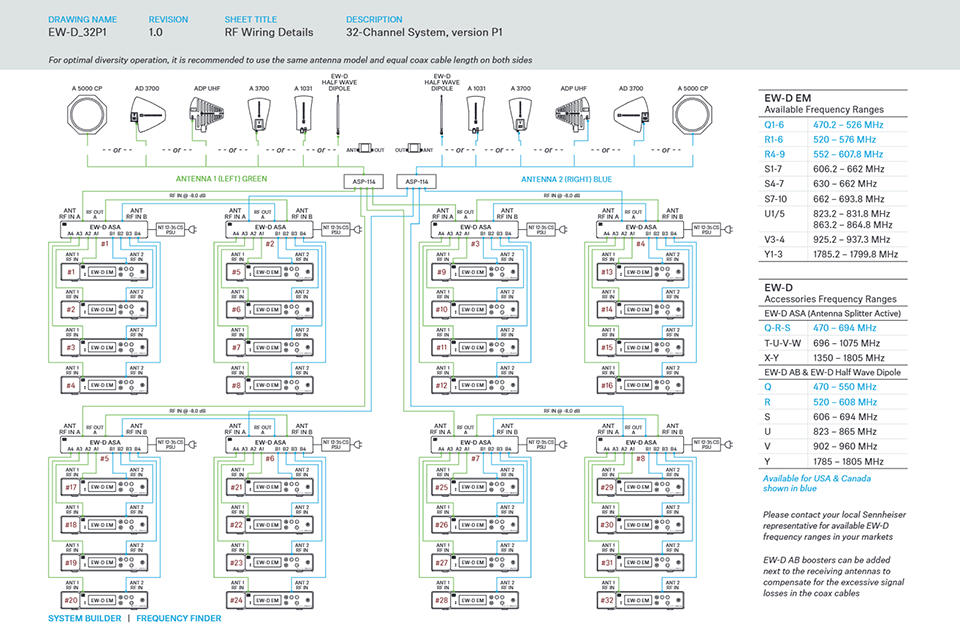Select the NT 12-35 CS PSU next to ASA #4
Viewport: 960px width, 640px height.
tap(707, 230)
